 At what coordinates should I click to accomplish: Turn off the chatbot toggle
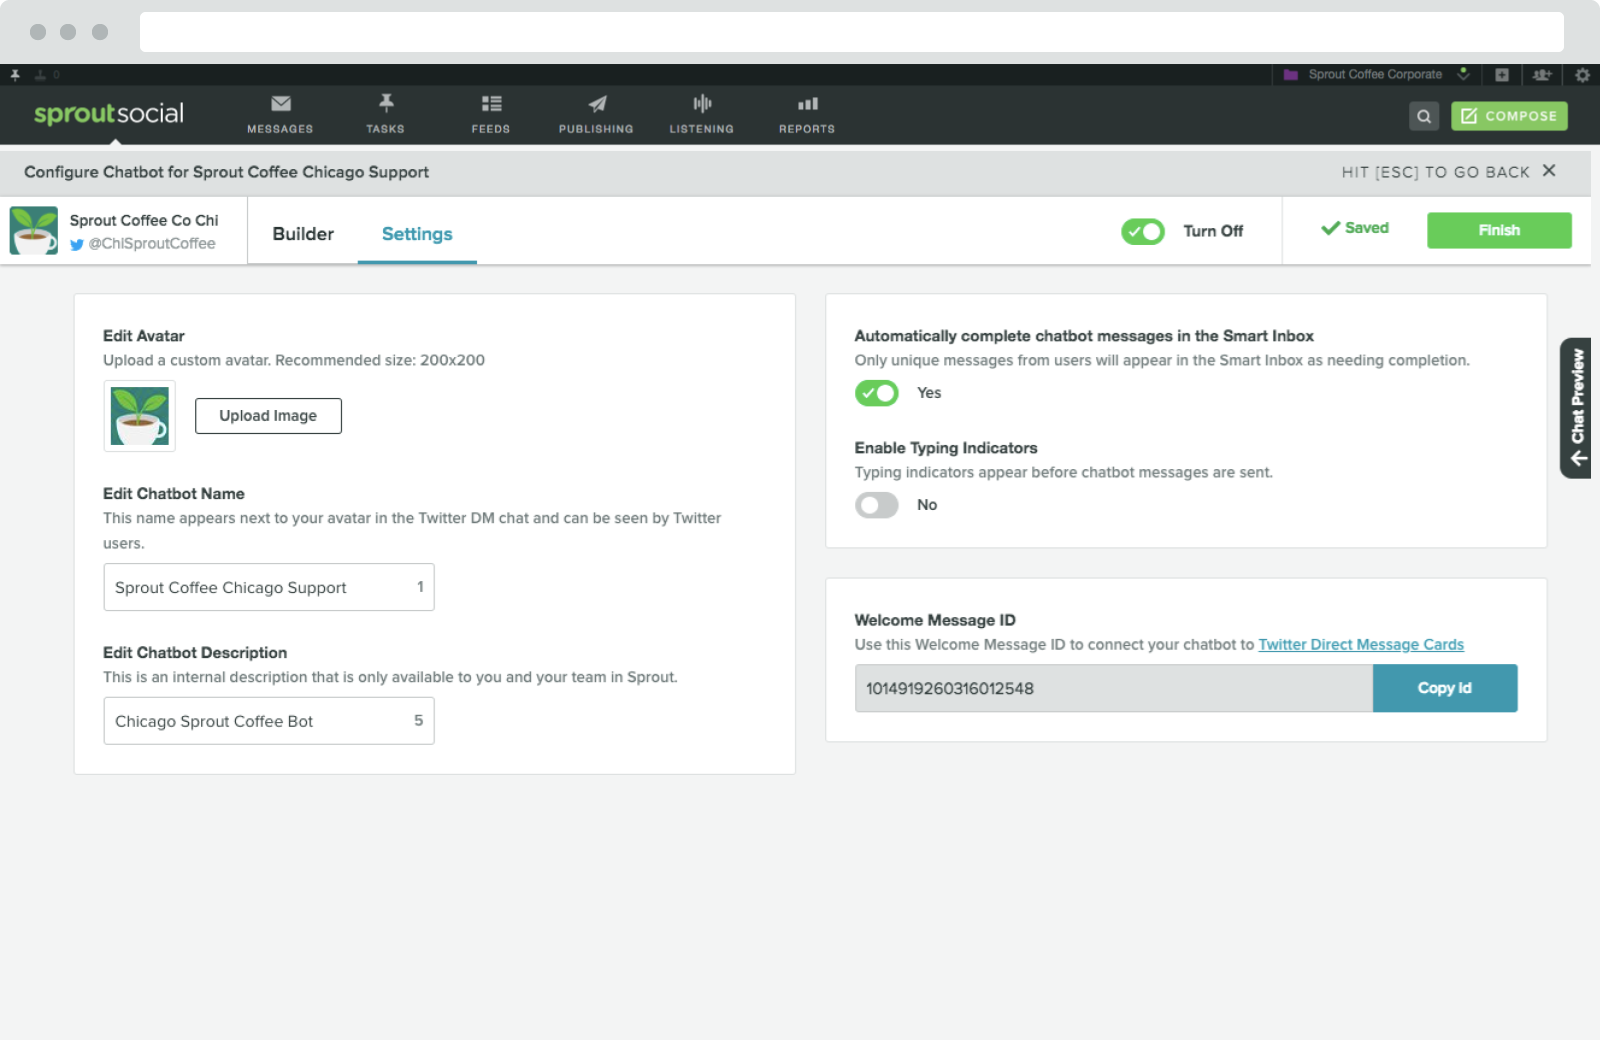pyautogui.click(x=1143, y=232)
